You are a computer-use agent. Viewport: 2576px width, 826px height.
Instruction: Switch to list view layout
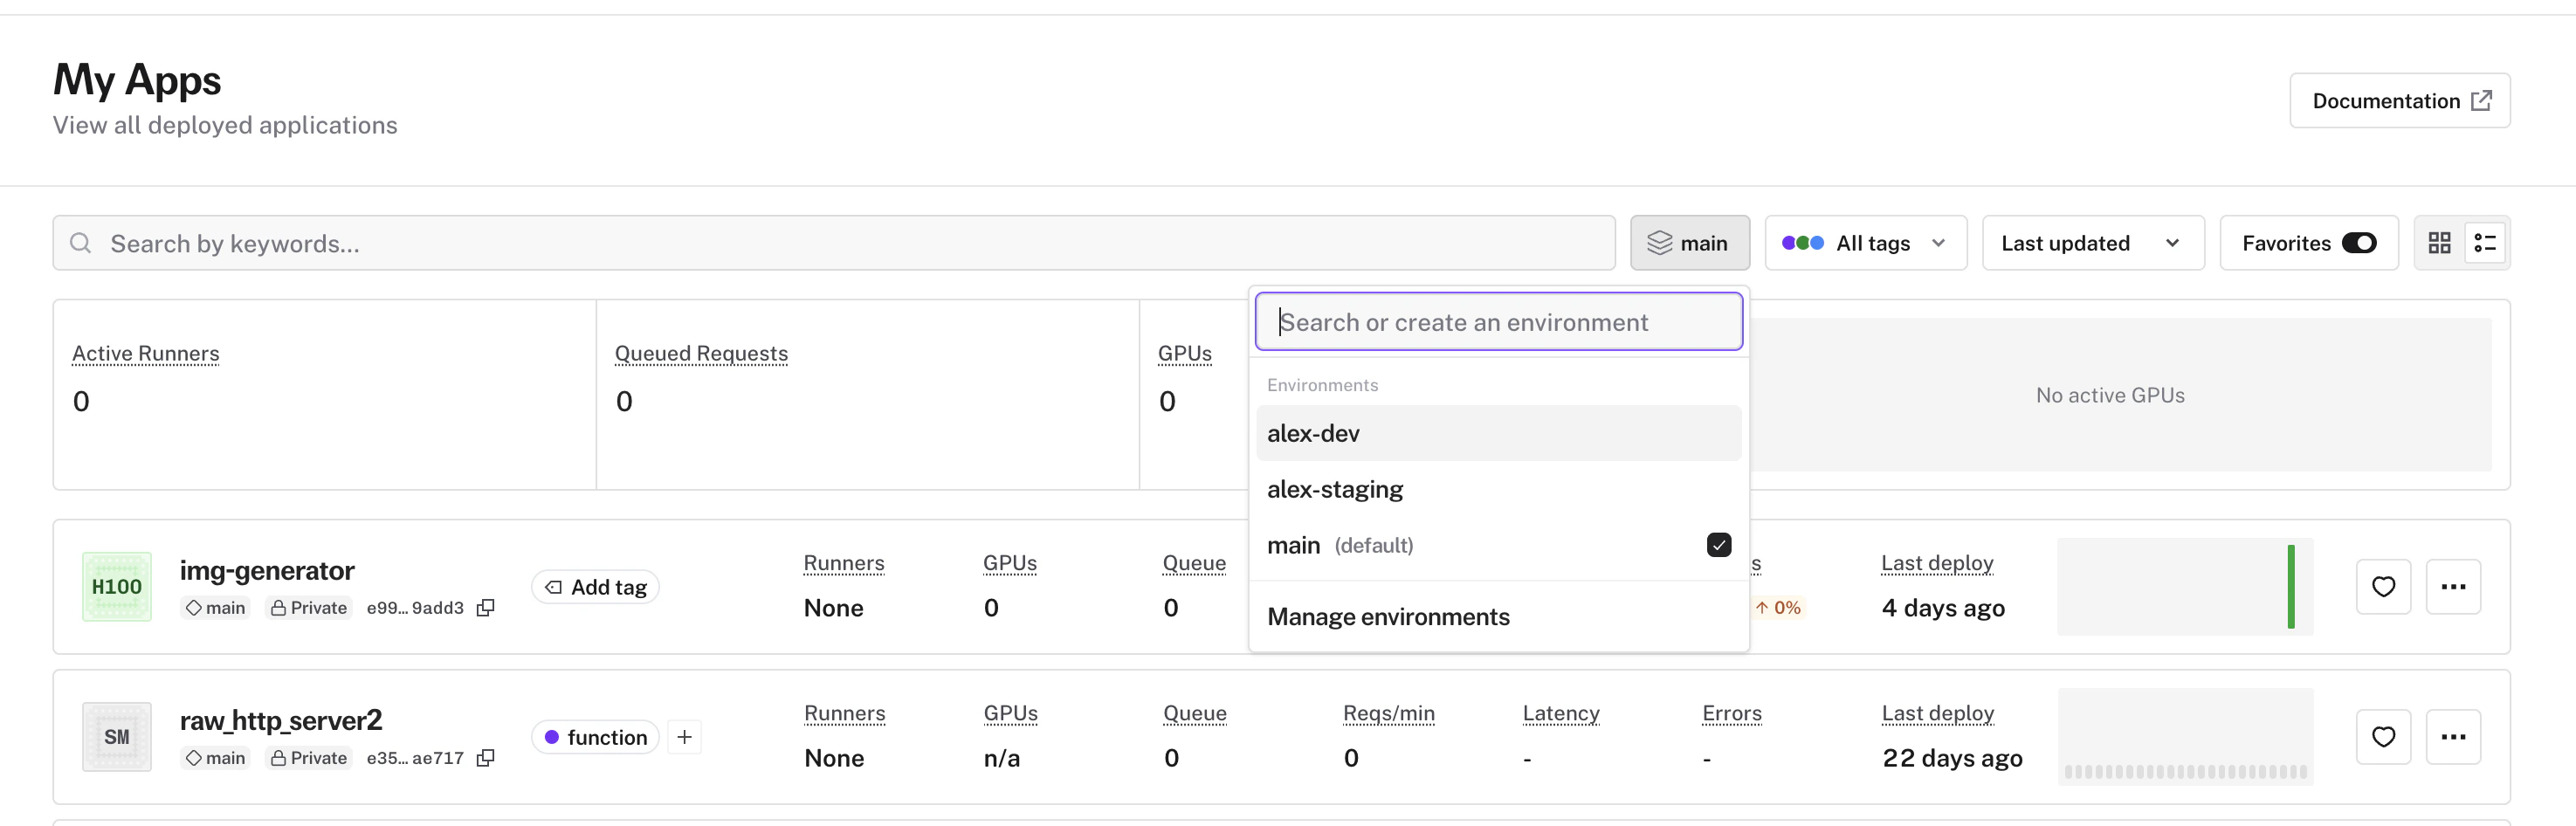[x=2487, y=242]
